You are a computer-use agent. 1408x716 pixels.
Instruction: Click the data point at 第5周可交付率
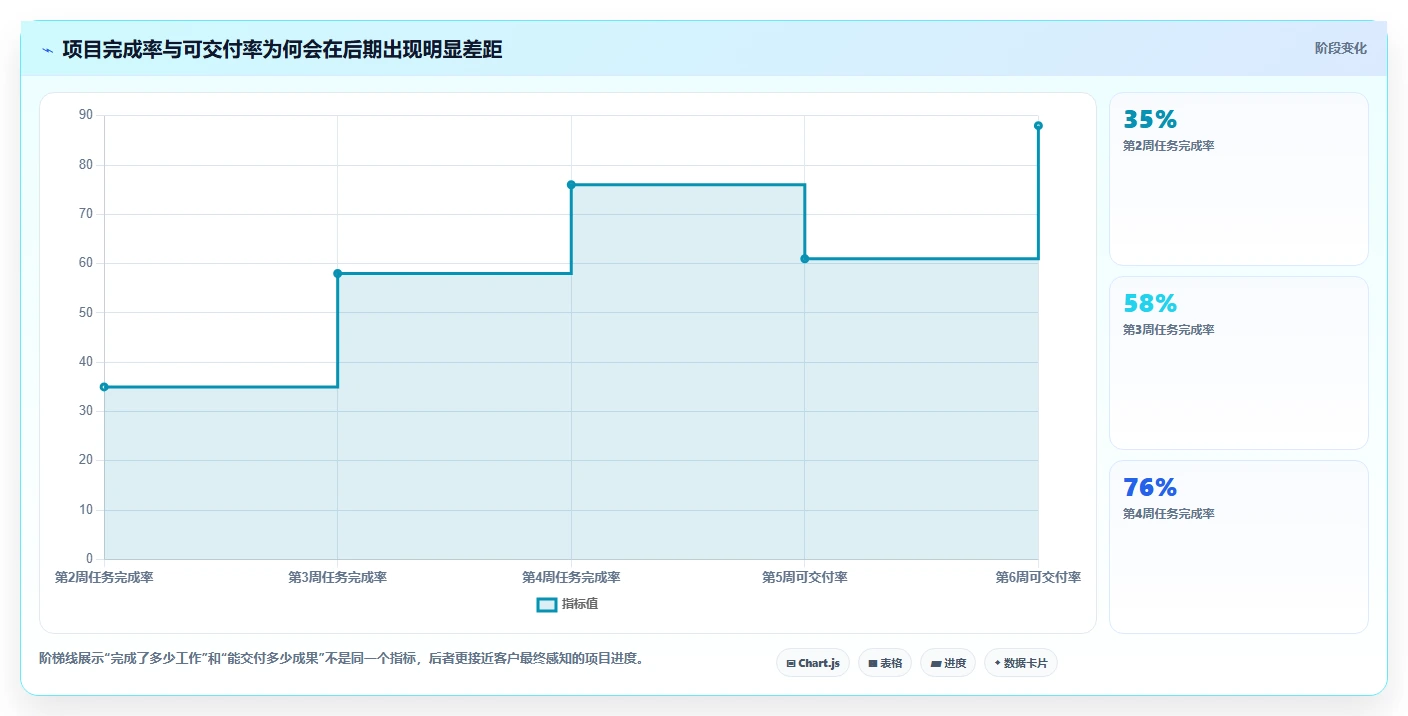805,259
